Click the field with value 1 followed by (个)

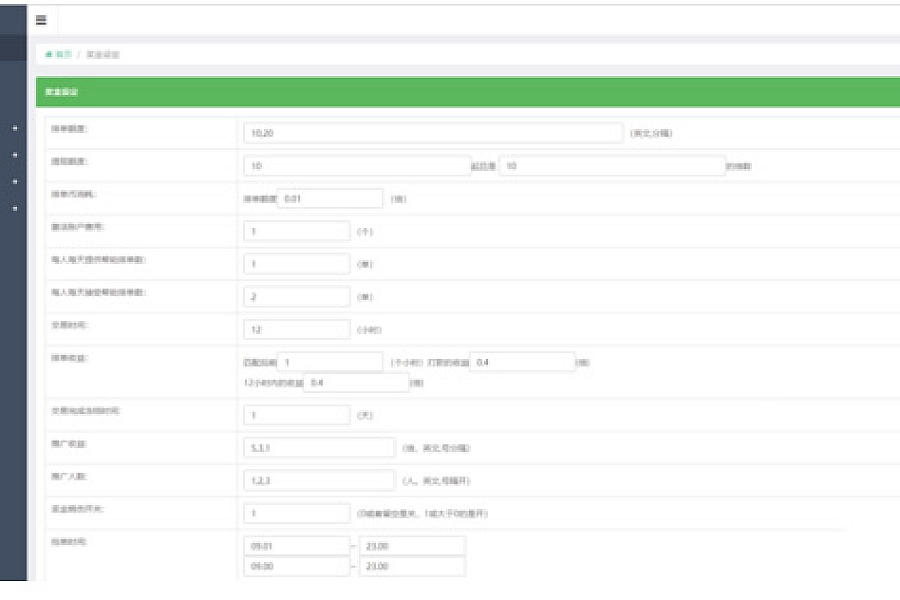click(x=297, y=231)
